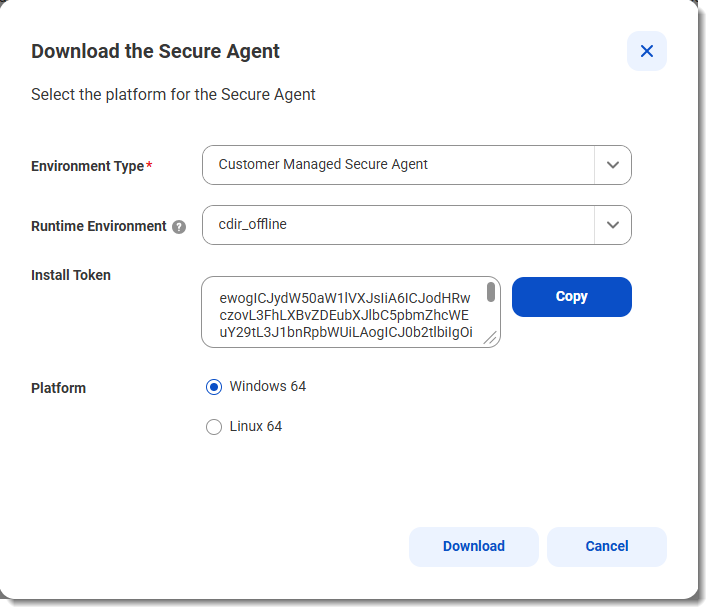Click the Runtime Environment label text
The height and width of the screenshot is (607, 706).
pos(99,226)
